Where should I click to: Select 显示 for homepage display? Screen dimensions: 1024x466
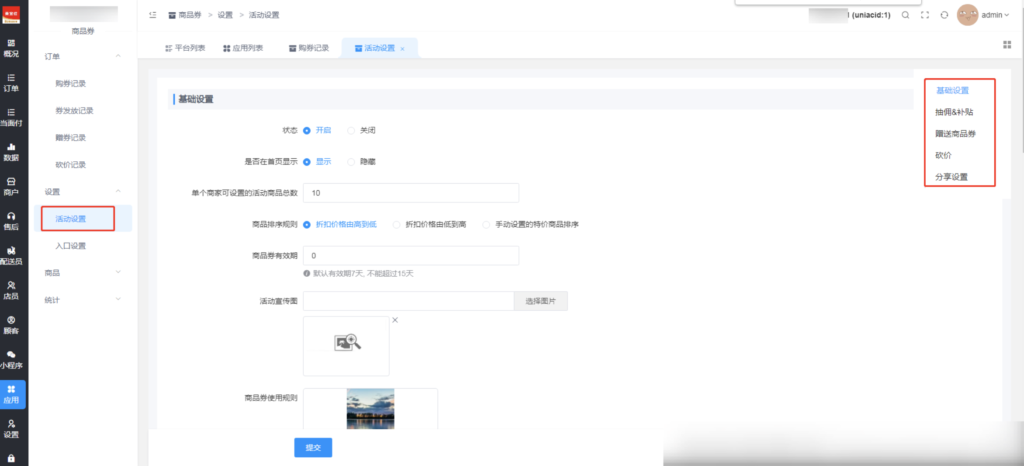tap(317, 161)
